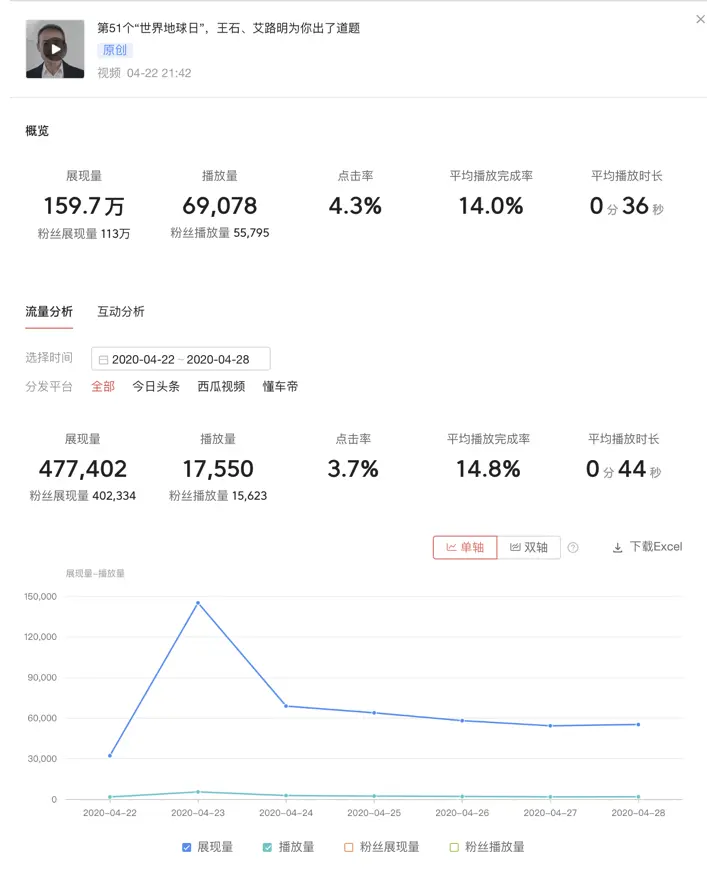The image size is (707, 879).
Task: Close the video analytics panel
Action: click(700, 19)
